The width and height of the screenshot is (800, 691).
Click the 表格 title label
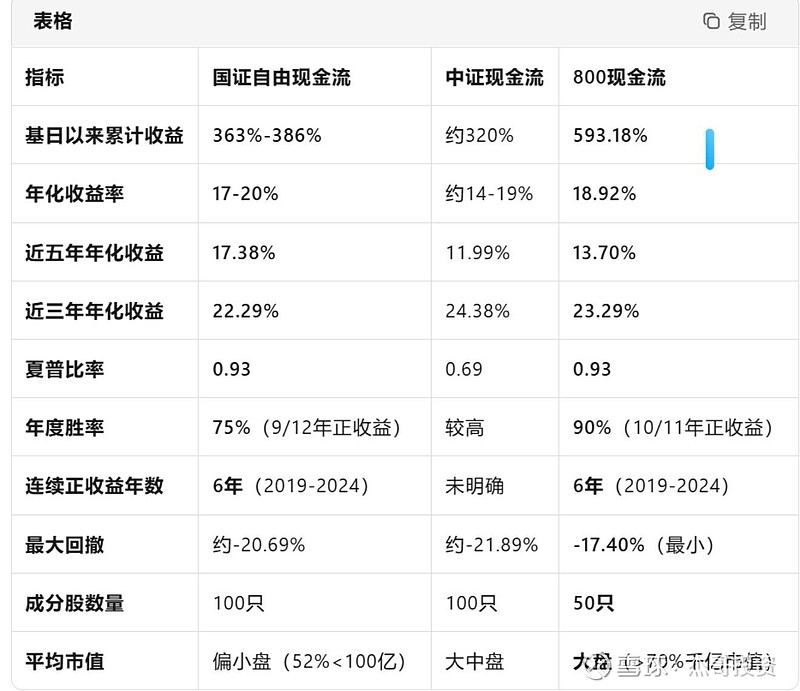[x=52, y=21]
